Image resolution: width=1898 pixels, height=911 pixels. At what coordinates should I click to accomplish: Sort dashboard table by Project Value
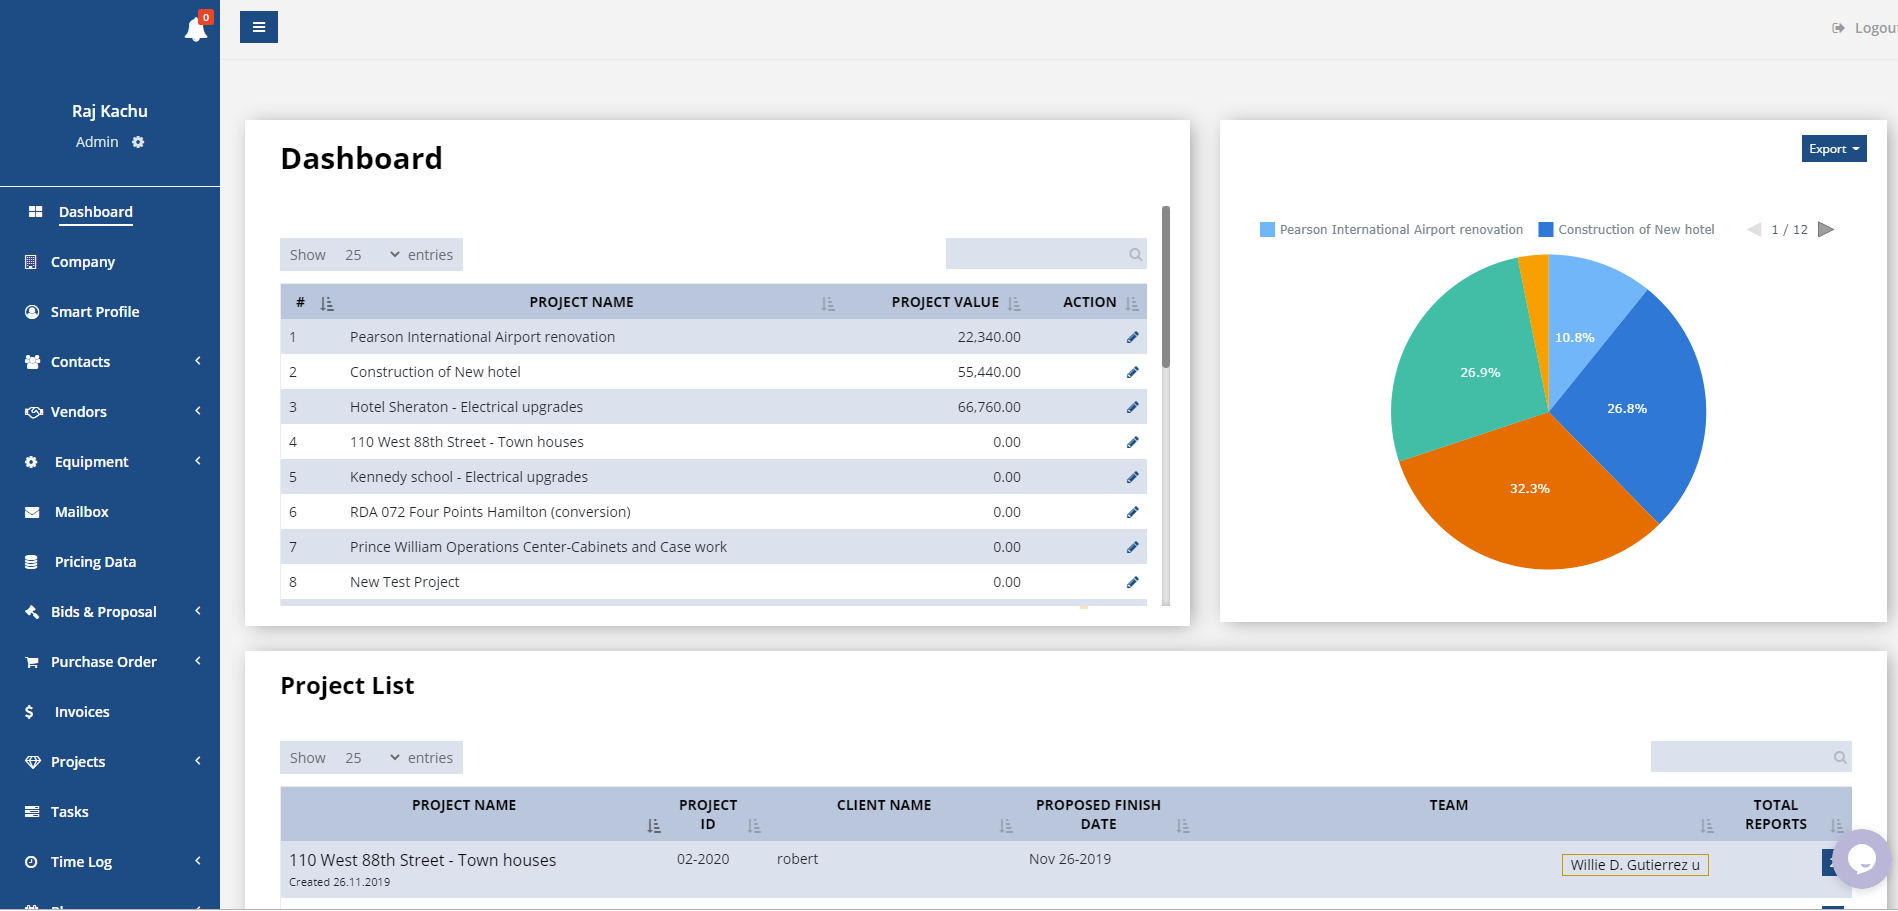pos(945,302)
